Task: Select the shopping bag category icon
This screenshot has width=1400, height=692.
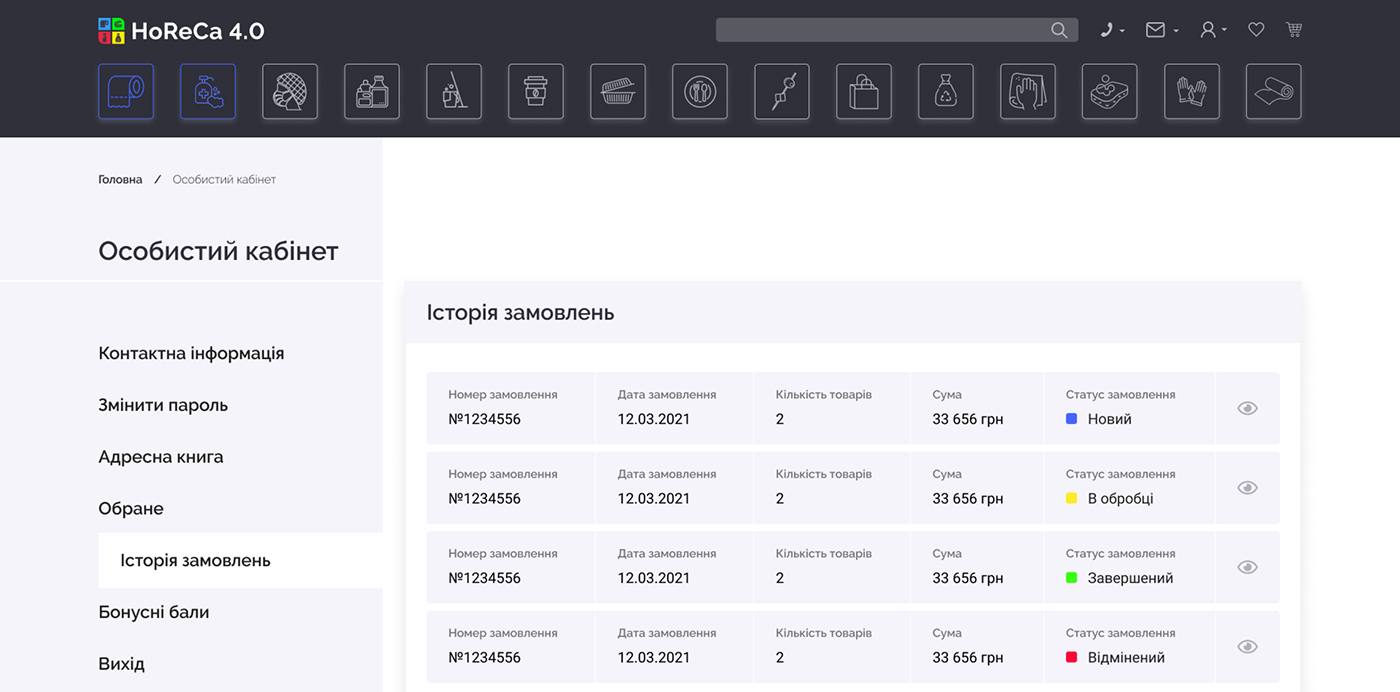Action: pyautogui.click(x=864, y=92)
